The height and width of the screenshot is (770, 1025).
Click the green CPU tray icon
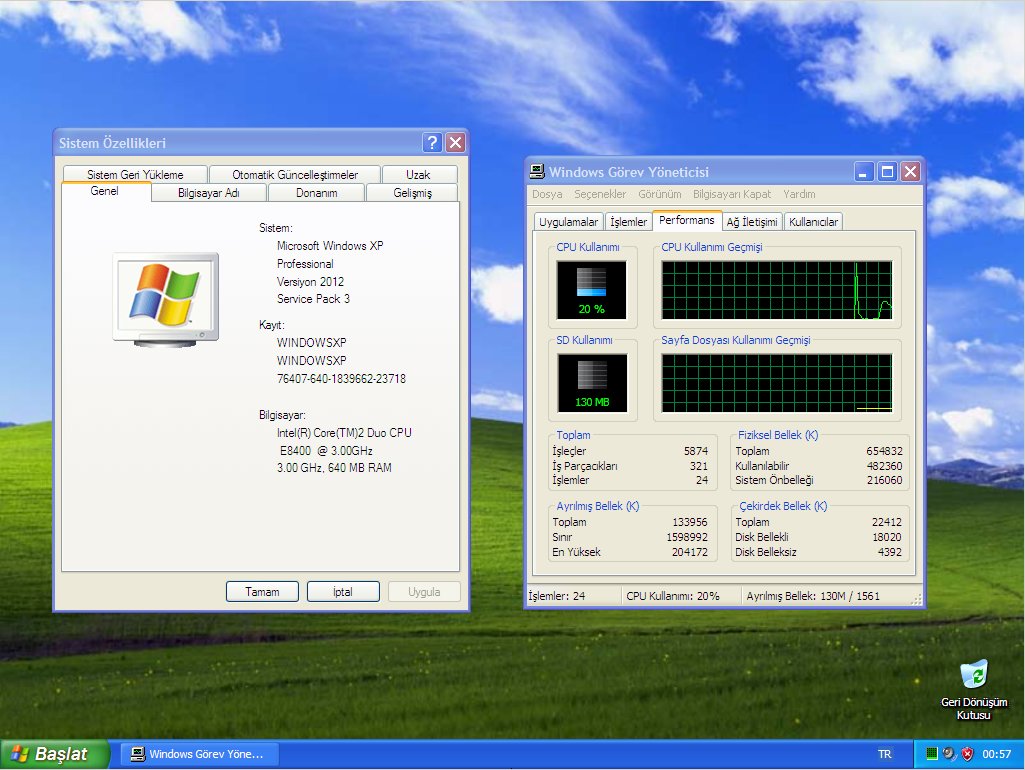pyautogui.click(x=932, y=754)
